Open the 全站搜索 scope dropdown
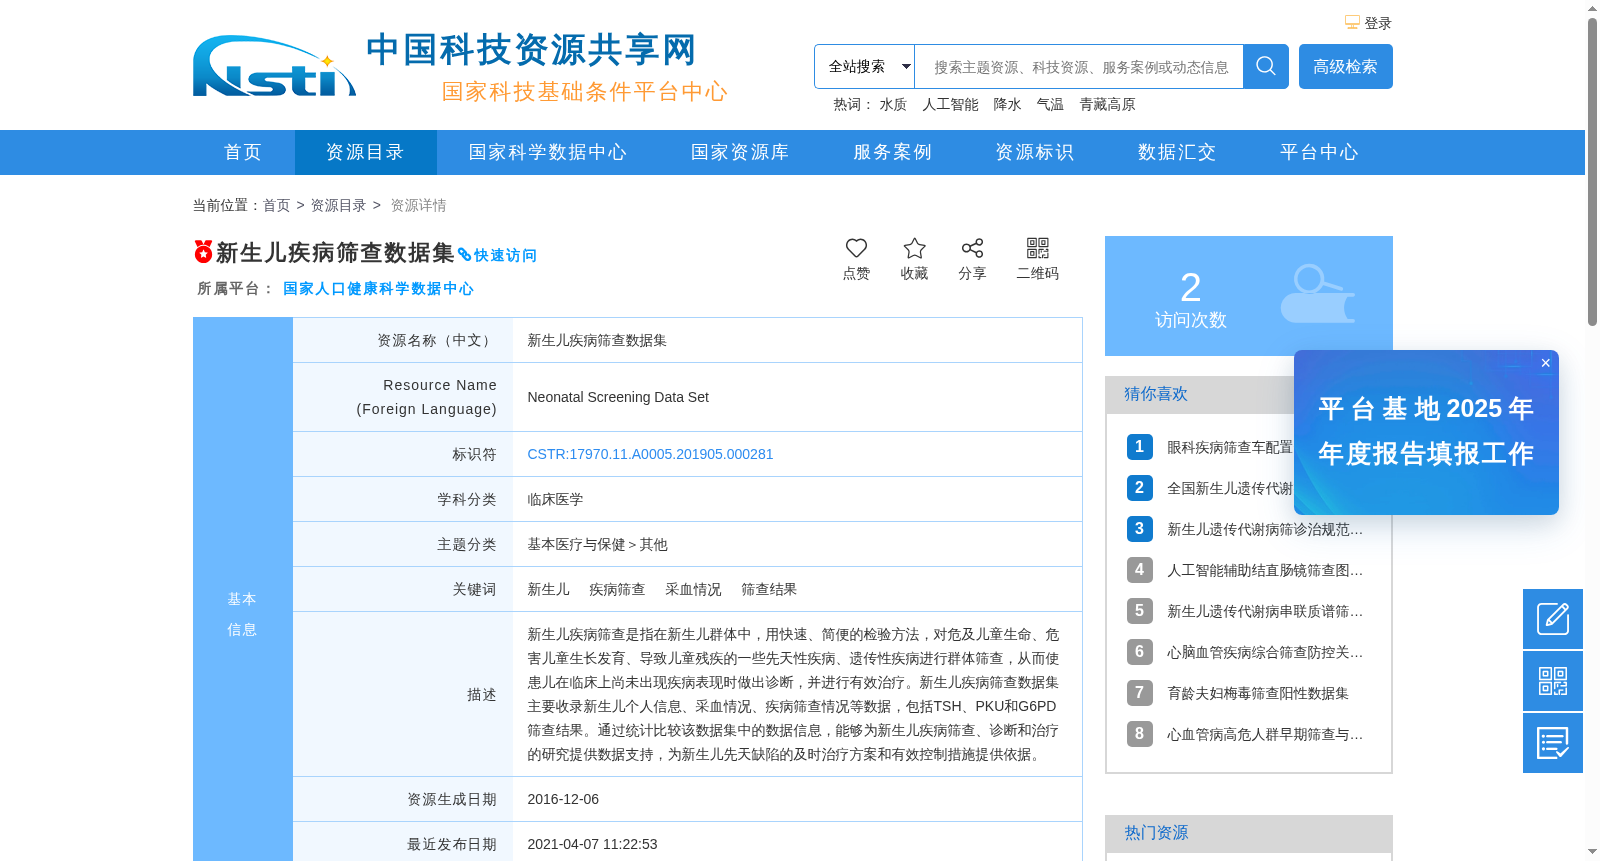 (x=865, y=66)
